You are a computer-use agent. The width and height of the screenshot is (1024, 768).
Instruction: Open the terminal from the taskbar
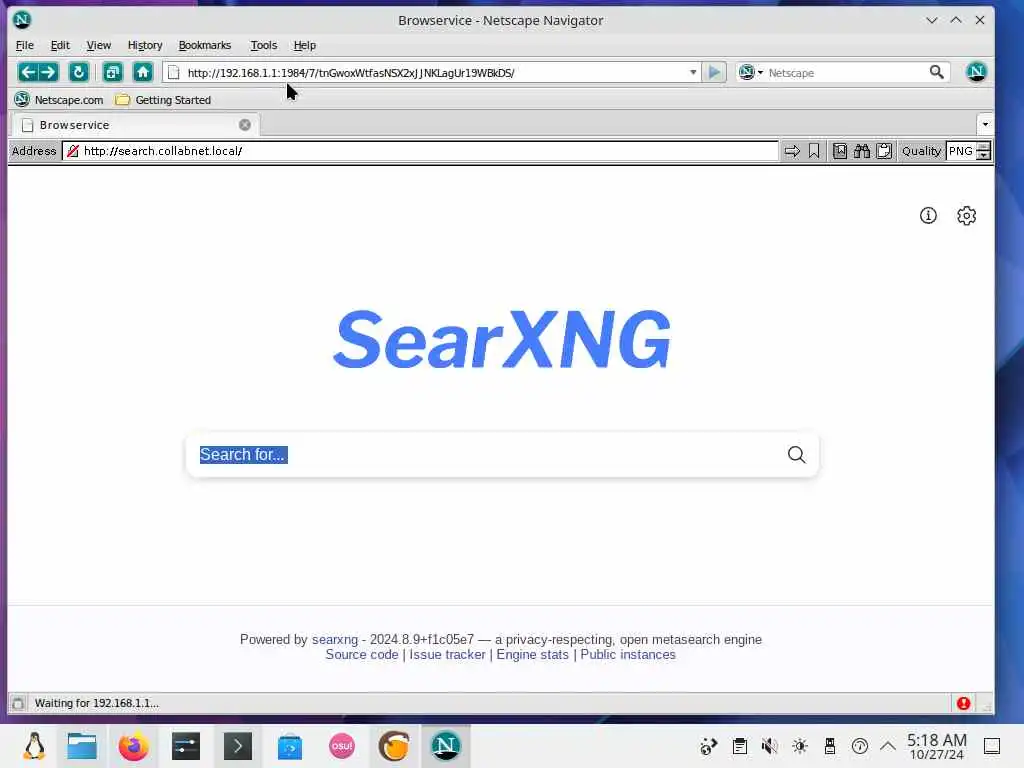(238, 746)
